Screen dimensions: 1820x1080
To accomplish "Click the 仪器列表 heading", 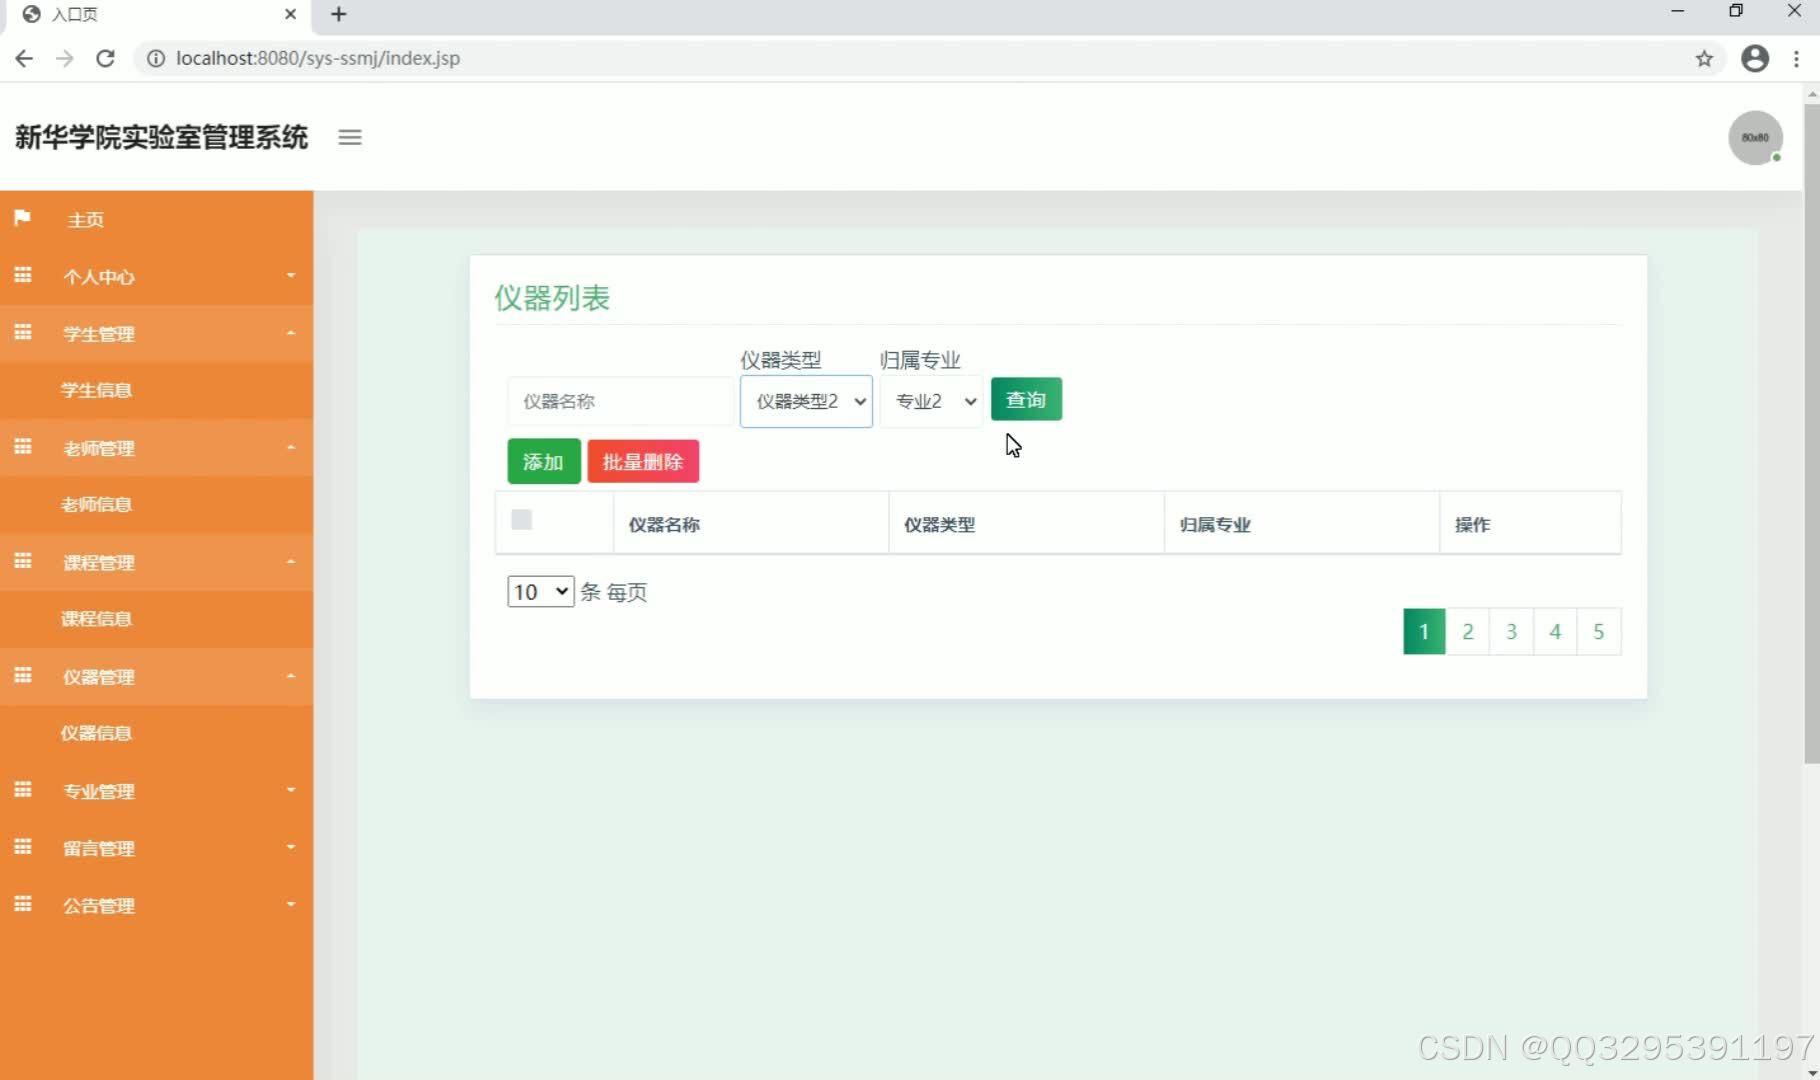I will tap(552, 297).
